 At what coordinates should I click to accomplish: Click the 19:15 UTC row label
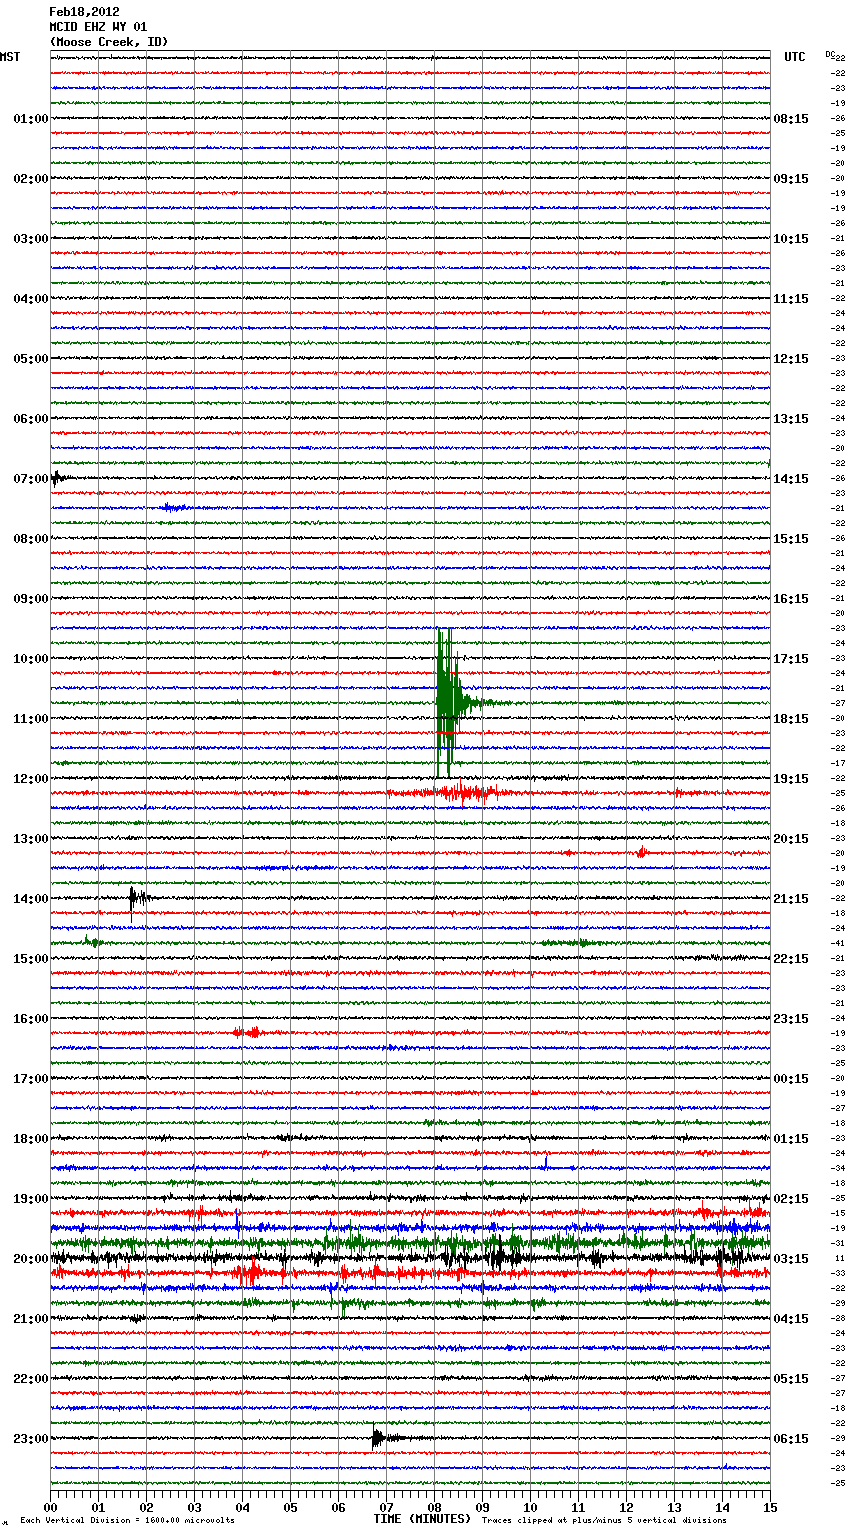pyautogui.click(x=791, y=779)
